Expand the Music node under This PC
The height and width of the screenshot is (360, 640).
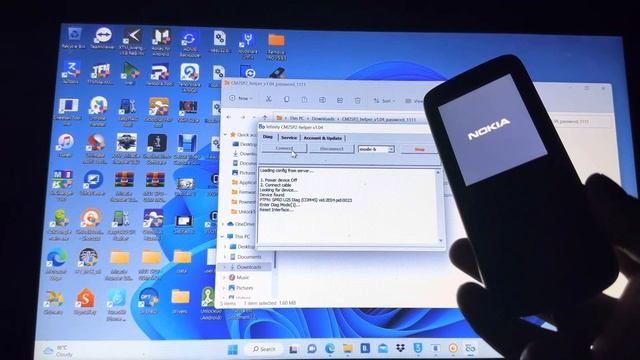pyautogui.click(x=224, y=277)
